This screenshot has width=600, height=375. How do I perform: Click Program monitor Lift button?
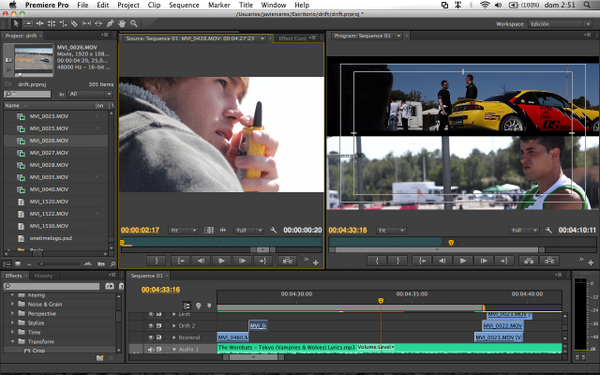[x=528, y=261]
